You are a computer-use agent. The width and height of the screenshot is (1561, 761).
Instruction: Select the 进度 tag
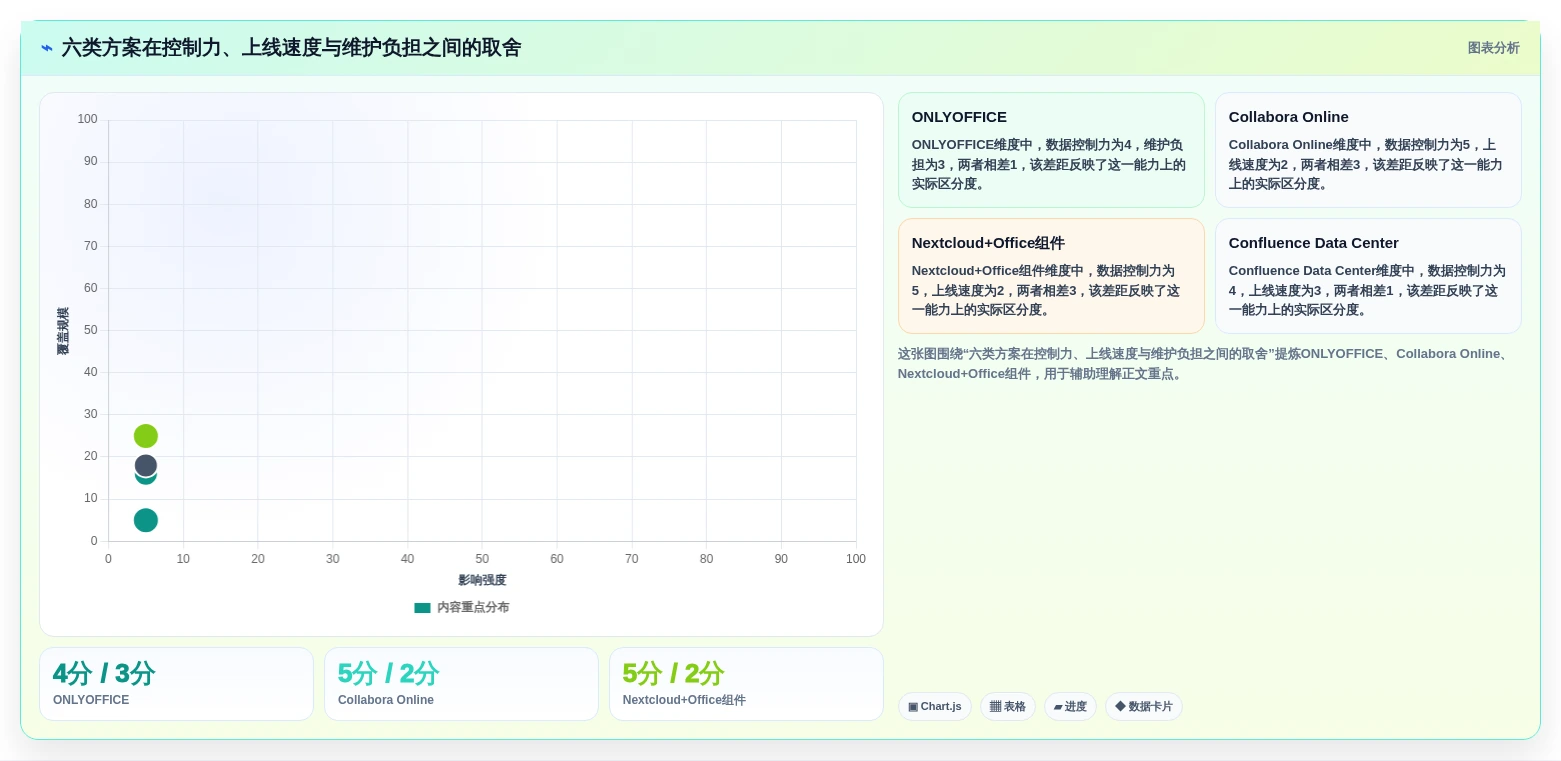pos(1070,706)
